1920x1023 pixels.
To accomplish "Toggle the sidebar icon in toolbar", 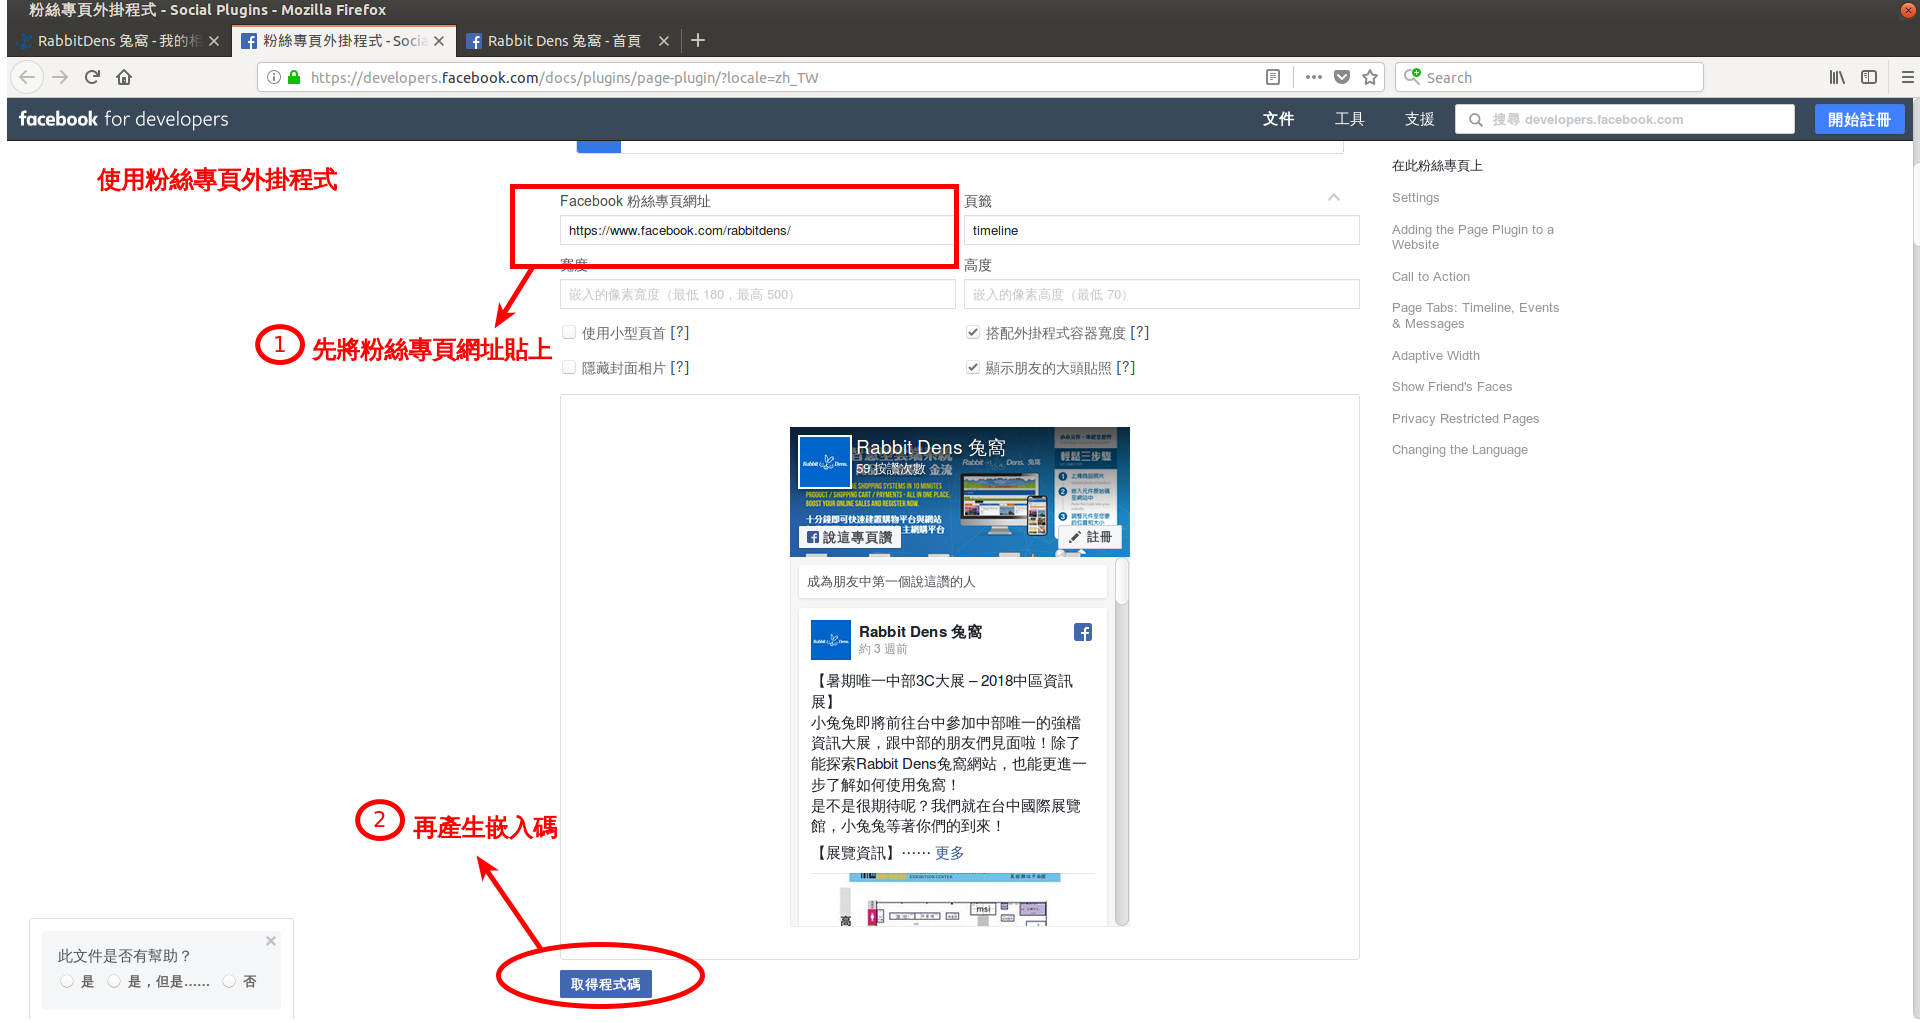I will [x=1869, y=77].
